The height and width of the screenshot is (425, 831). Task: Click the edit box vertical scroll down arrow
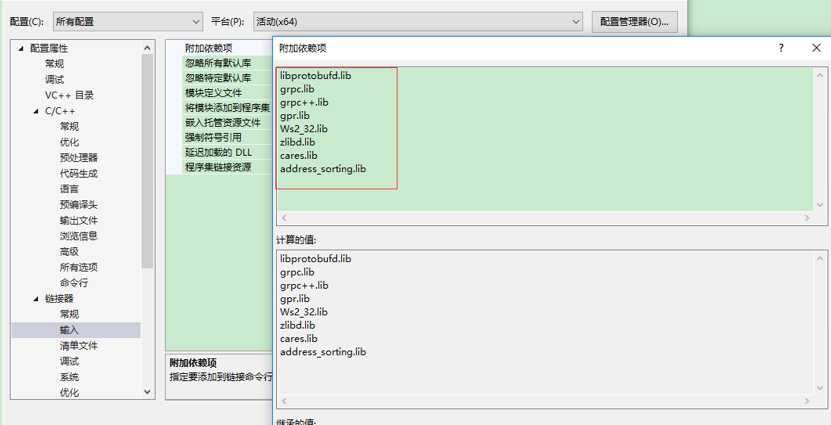coord(820,205)
